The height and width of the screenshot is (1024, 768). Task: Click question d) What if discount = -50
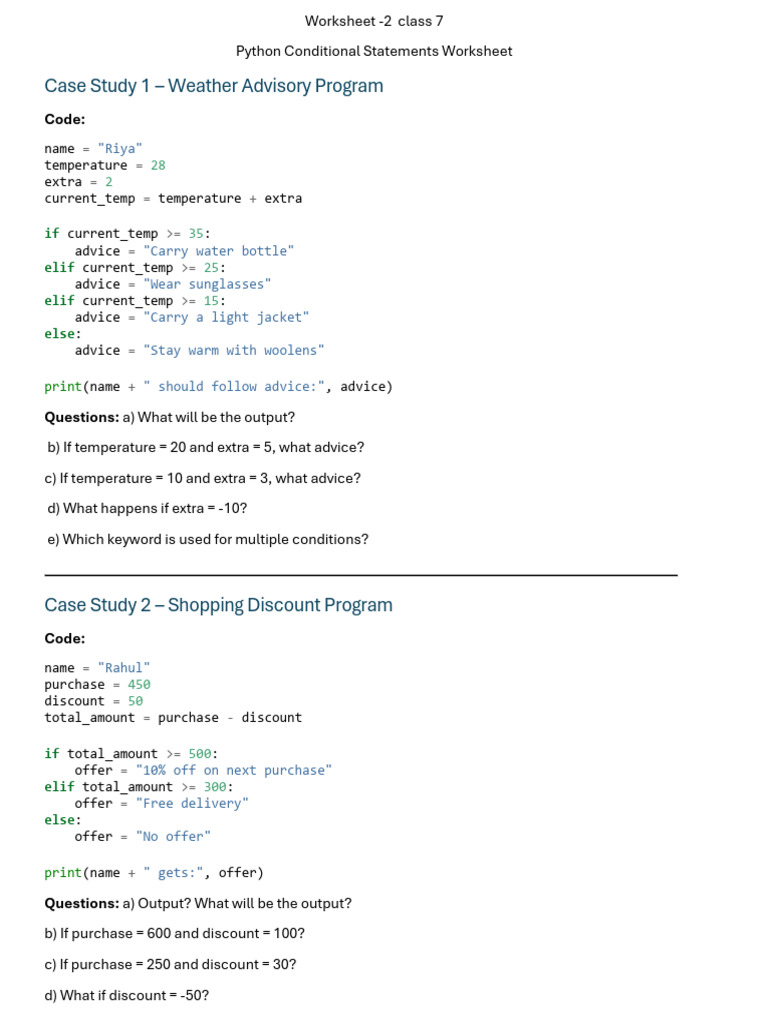[127, 995]
